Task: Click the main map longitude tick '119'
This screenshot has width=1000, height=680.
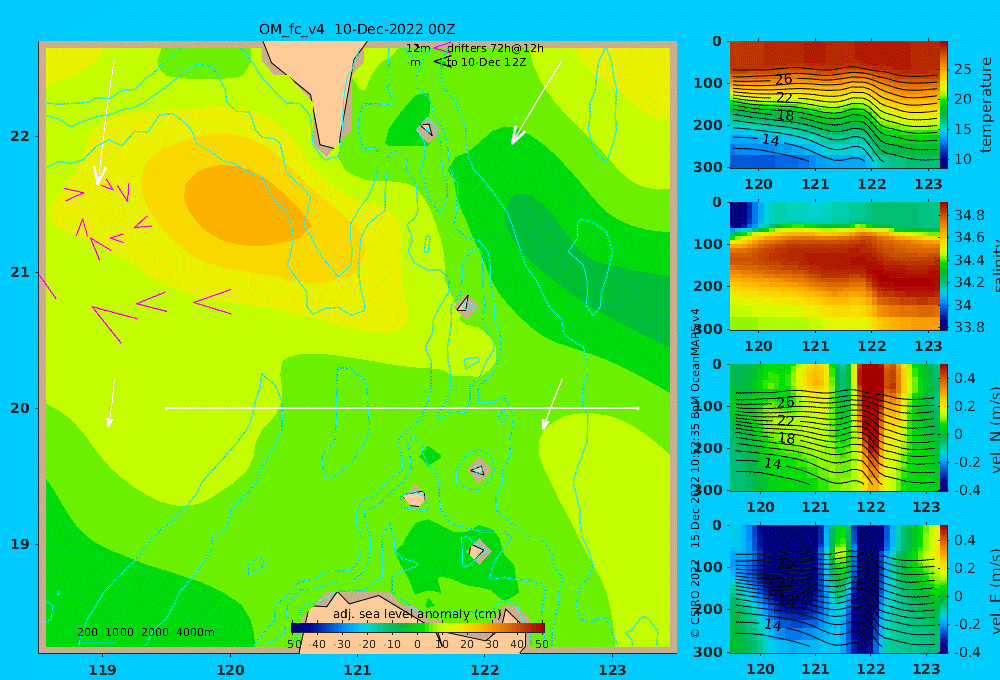Action: (102, 670)
